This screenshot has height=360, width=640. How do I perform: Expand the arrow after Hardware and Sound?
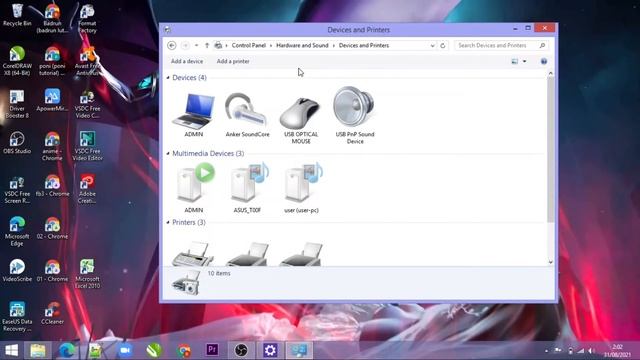point(334,46)
